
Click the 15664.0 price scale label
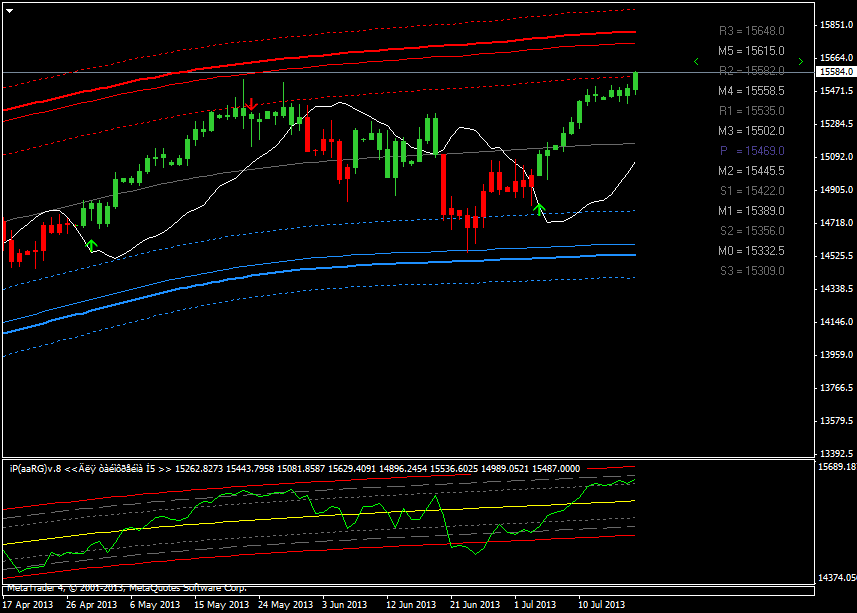(836, 57)
